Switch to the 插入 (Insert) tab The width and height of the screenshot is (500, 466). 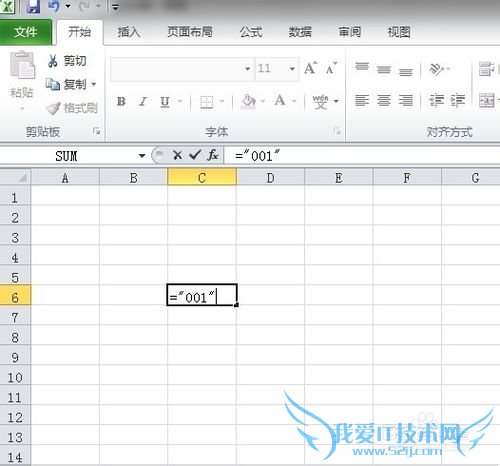coord(129,32)
